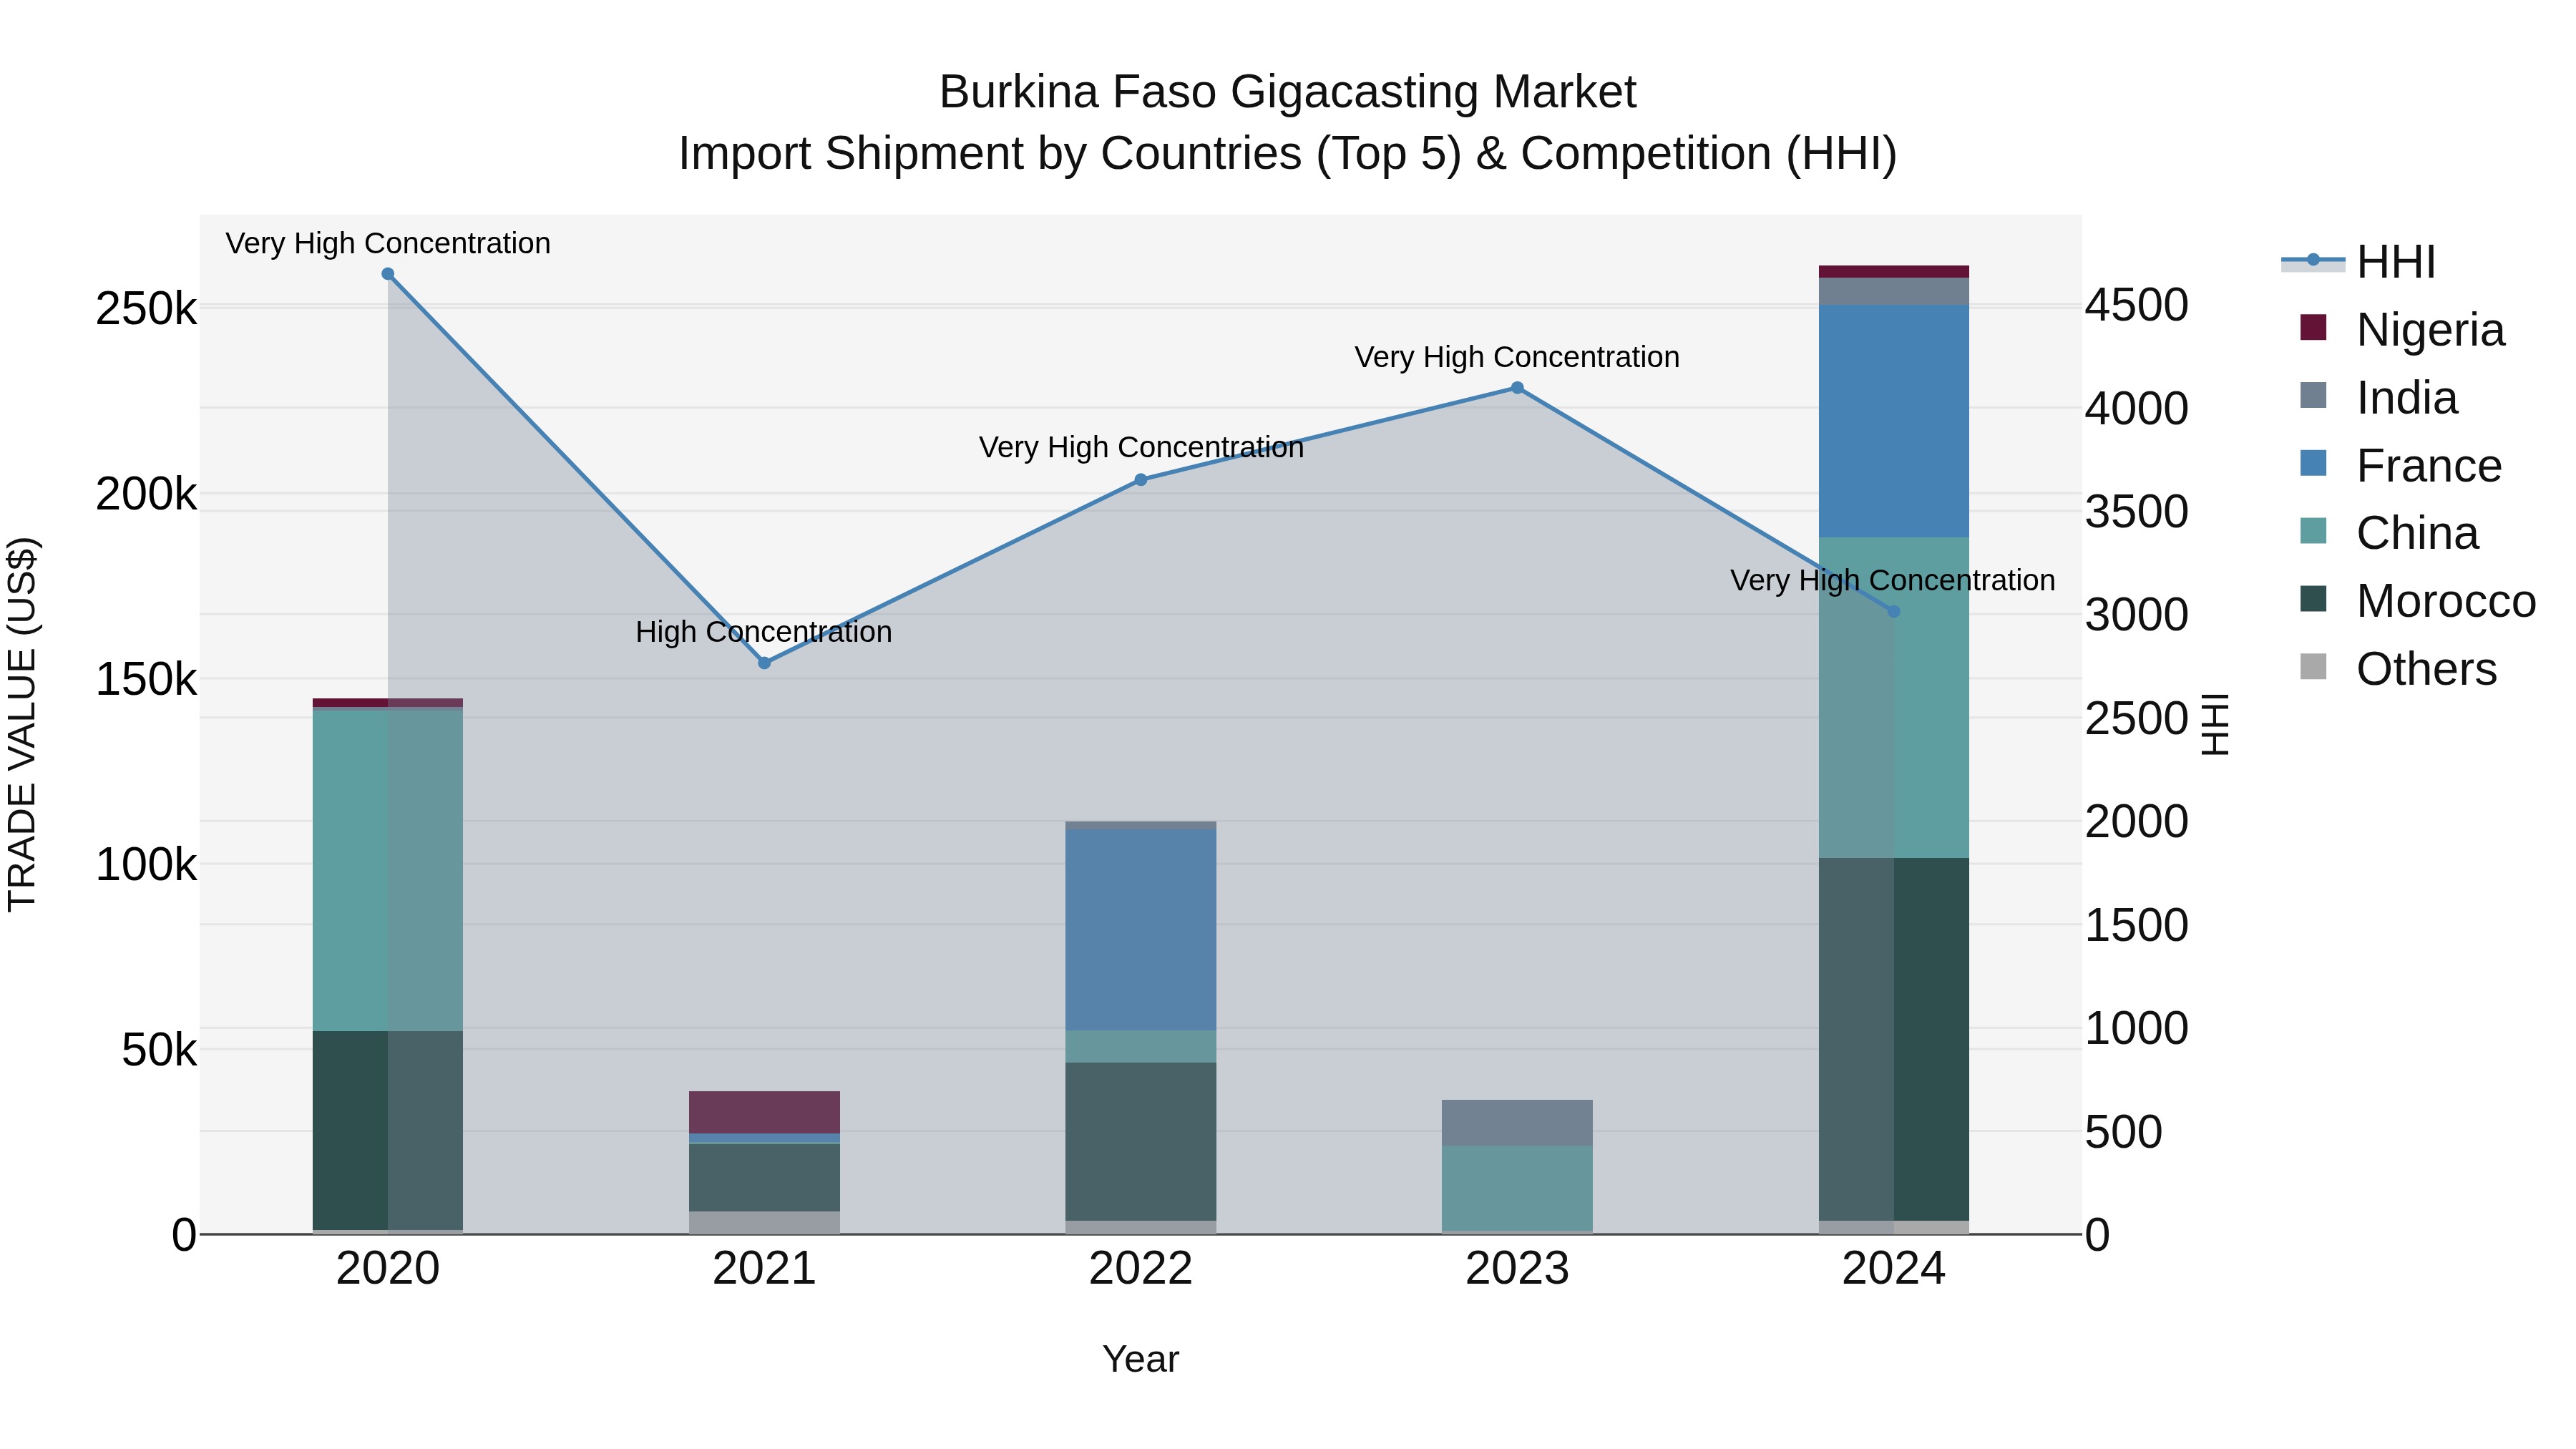Viewport: 2576px width, 1449px height.
Task: Click the 2020 Morocco bar segment
Action: (388, 1130)
